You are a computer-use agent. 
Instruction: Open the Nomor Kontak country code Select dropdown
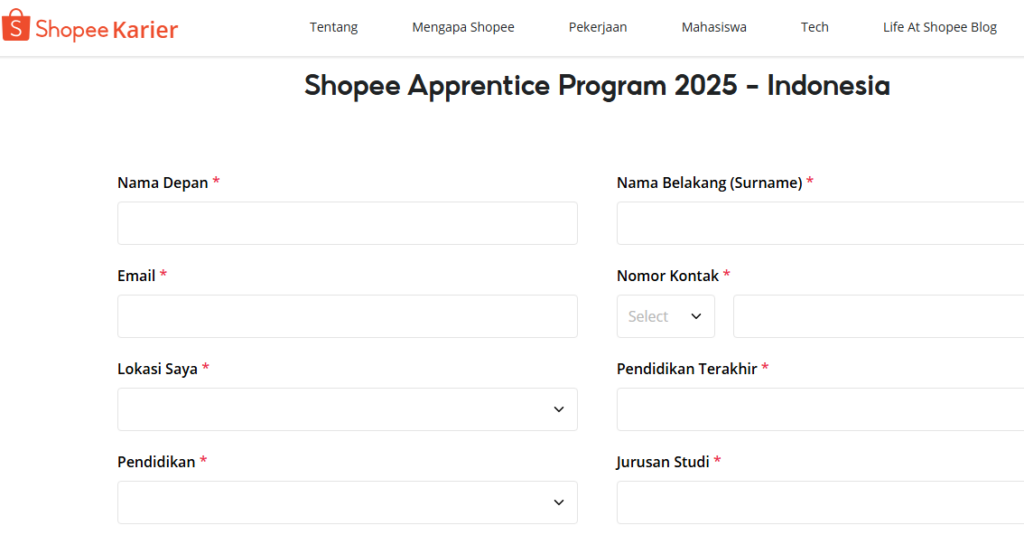(x=665, y=316)
